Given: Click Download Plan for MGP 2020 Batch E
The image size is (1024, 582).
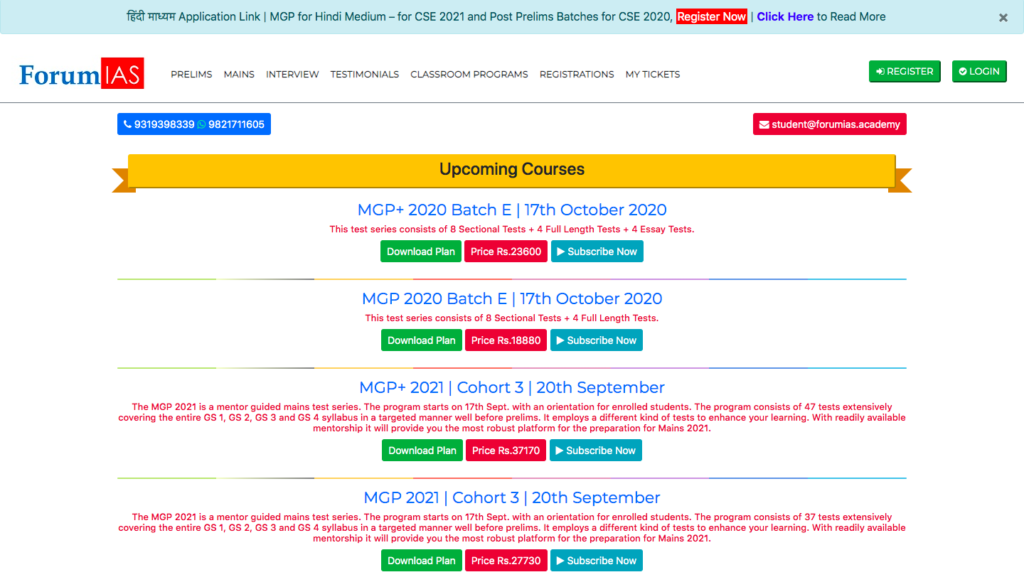Looking at the screenshot, I should (x=421, y=340).
